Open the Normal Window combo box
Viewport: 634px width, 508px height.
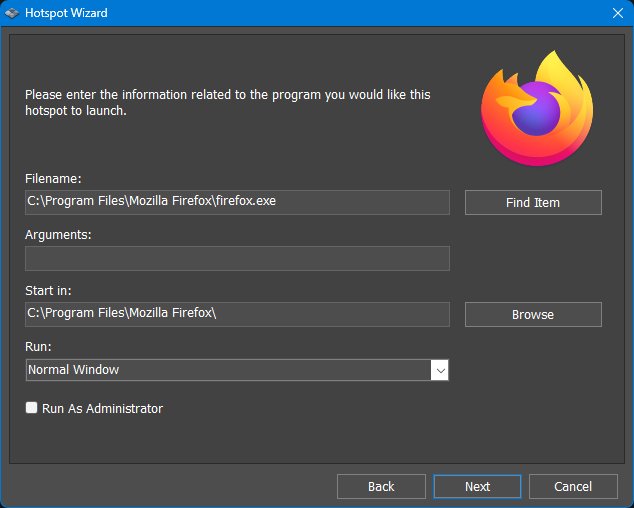coord(237,370)
